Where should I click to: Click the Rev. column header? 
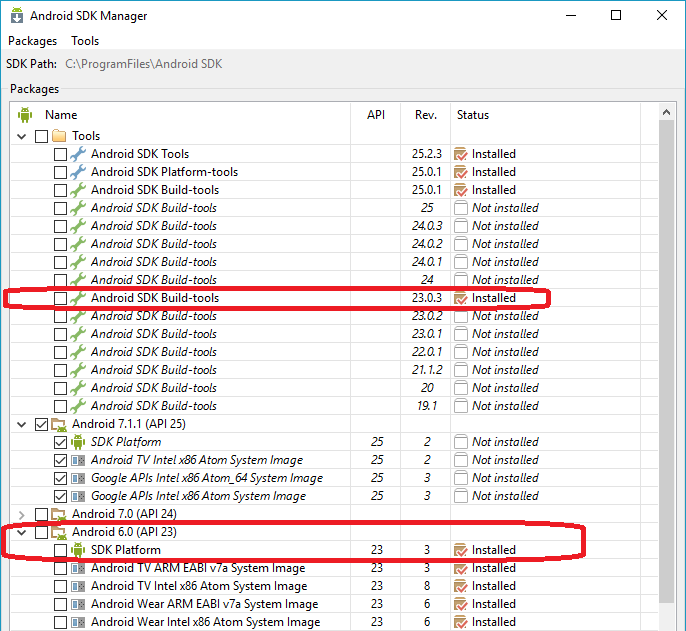click(x=426, y=115)
